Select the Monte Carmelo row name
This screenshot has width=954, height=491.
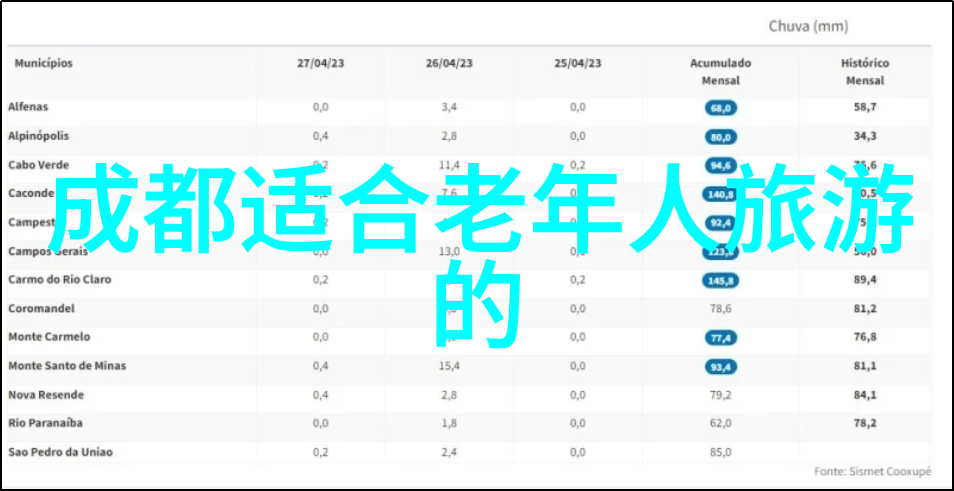49,337
